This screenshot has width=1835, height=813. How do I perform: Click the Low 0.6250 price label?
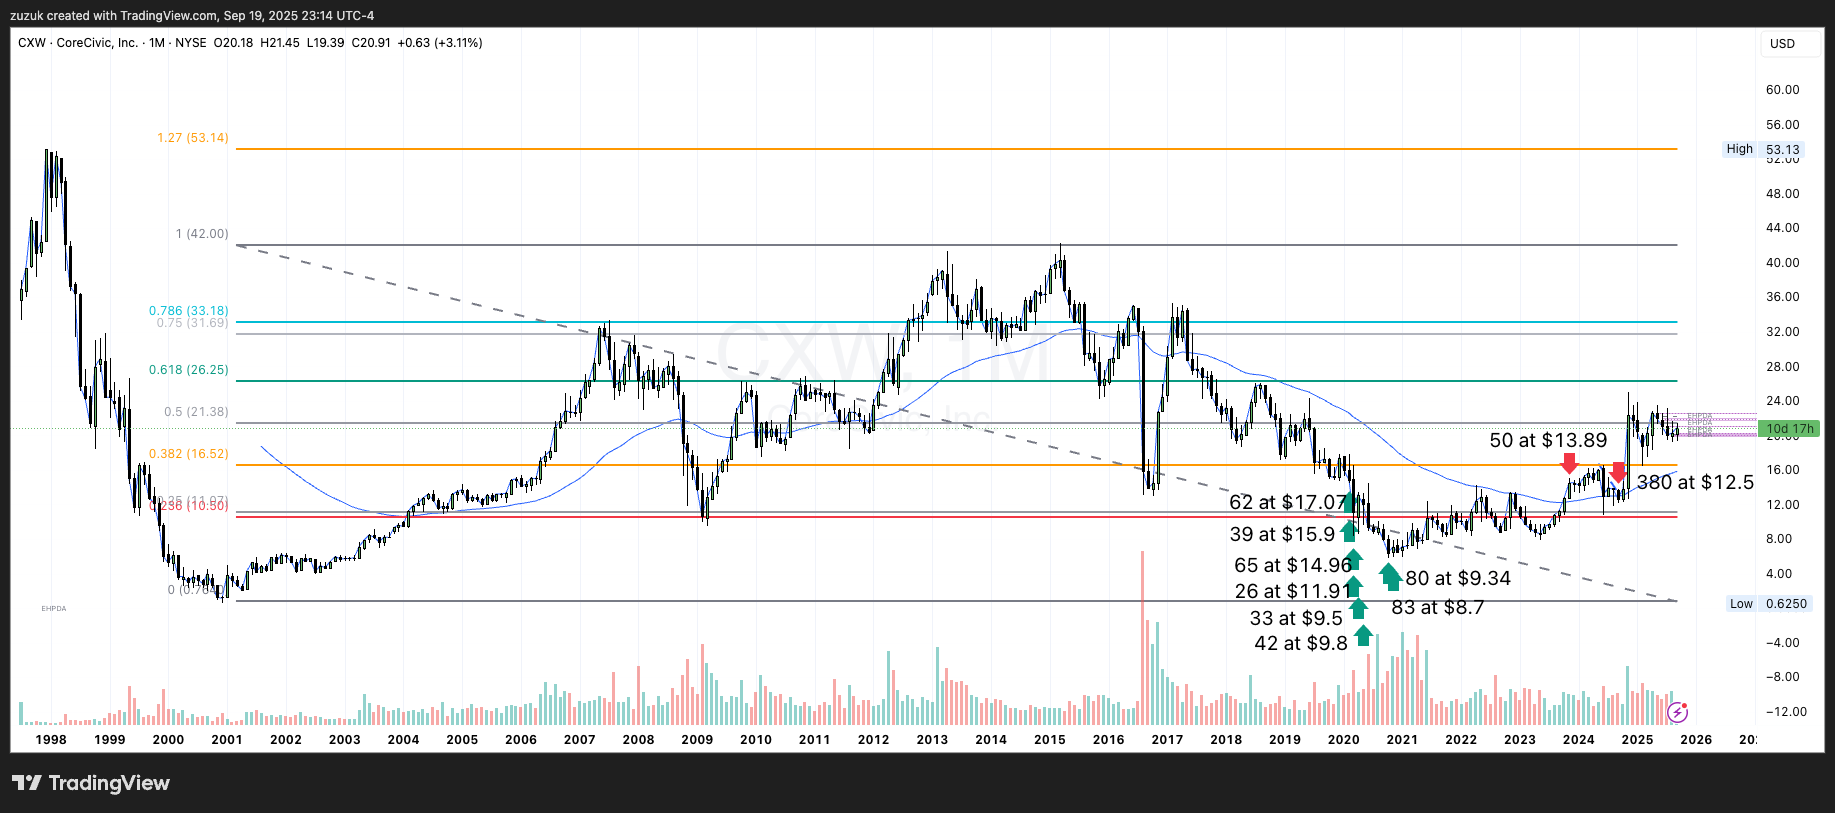(1768, 604)
